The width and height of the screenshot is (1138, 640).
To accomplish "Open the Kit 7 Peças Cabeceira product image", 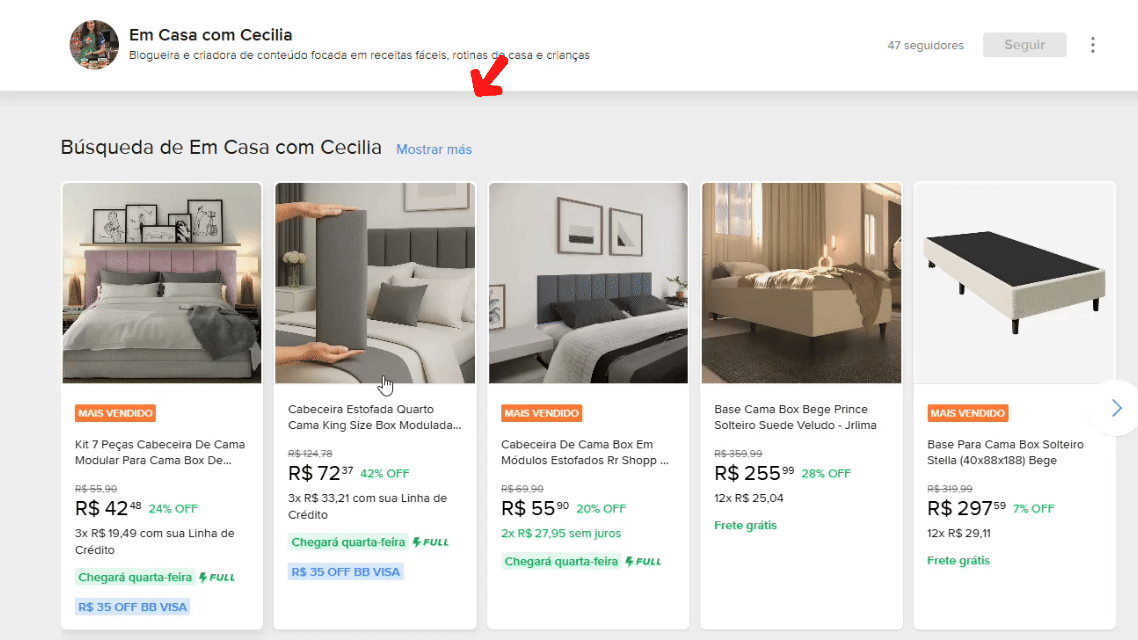I will click(x=161, y=283).
